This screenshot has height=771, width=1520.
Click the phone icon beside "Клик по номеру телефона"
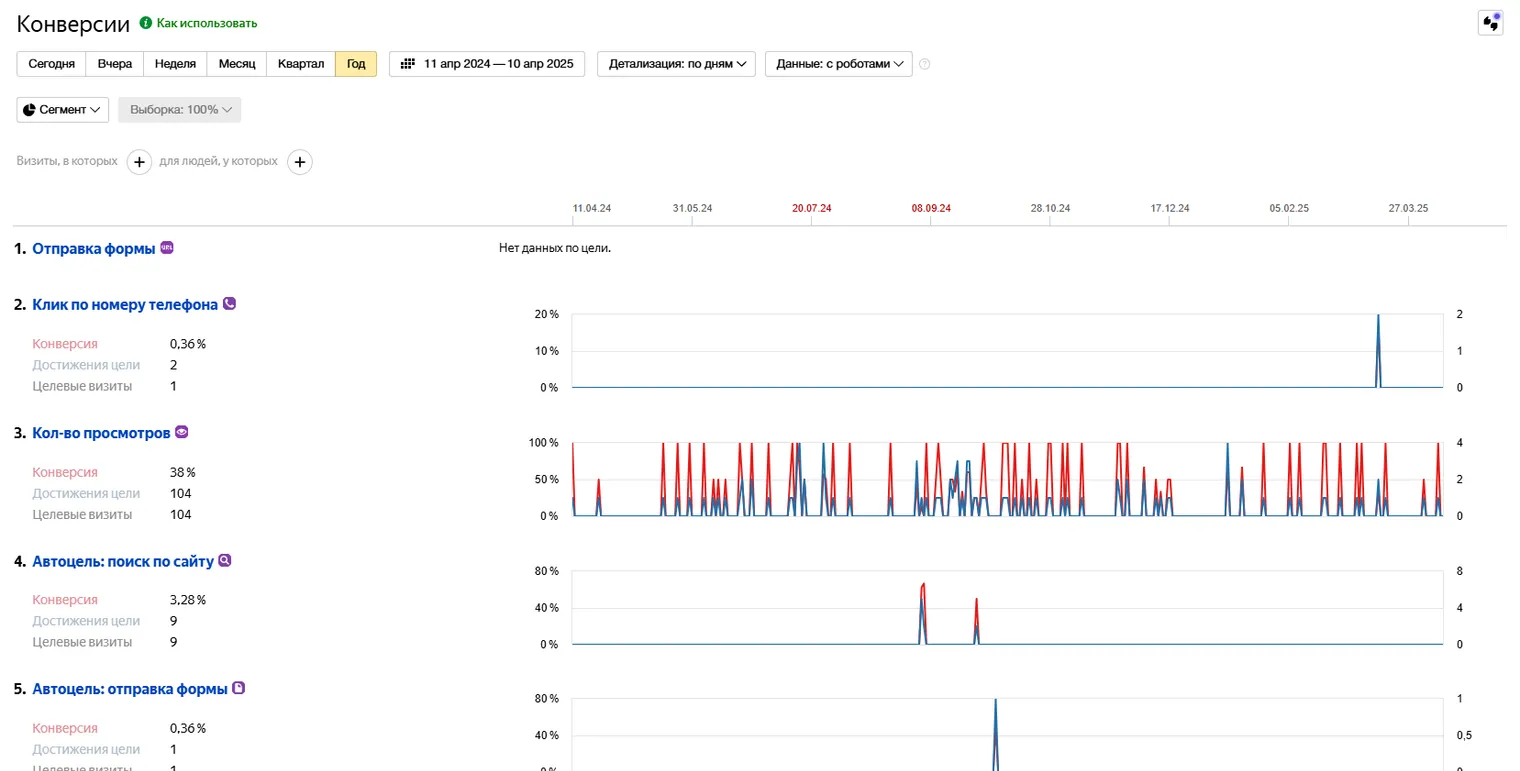coord(229,304)
